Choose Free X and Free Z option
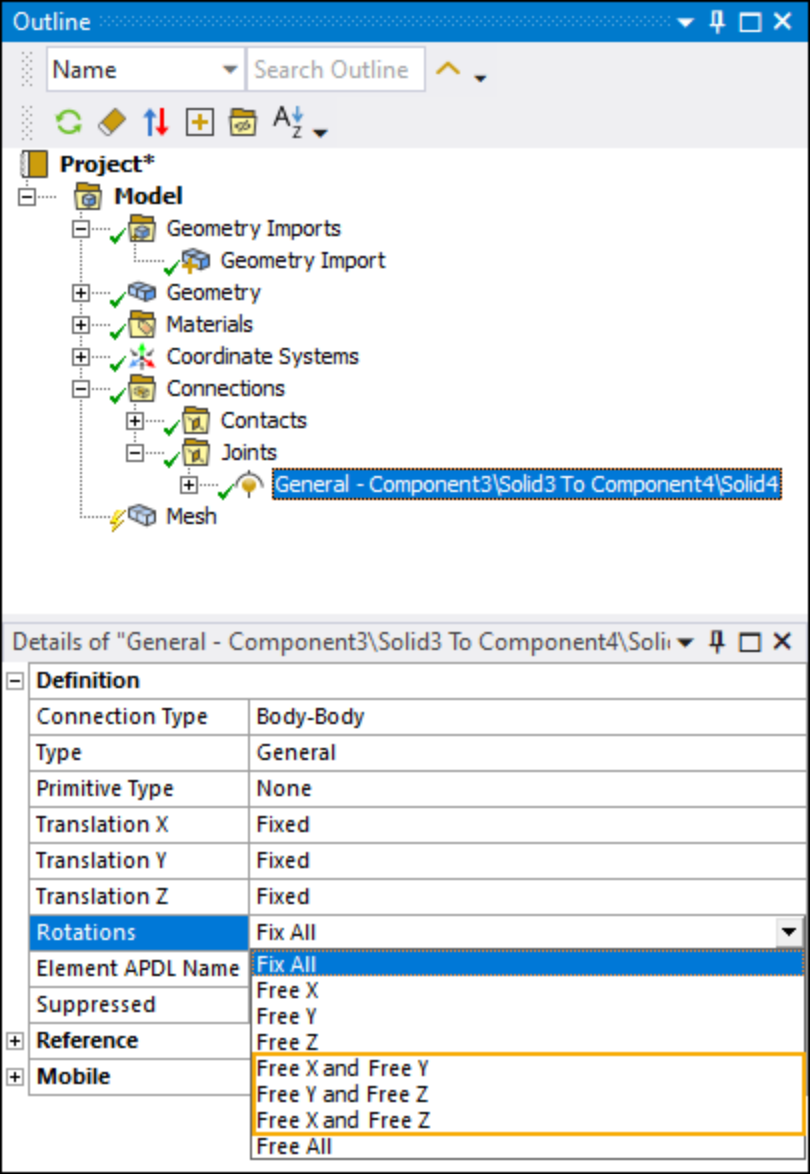 528,1120
